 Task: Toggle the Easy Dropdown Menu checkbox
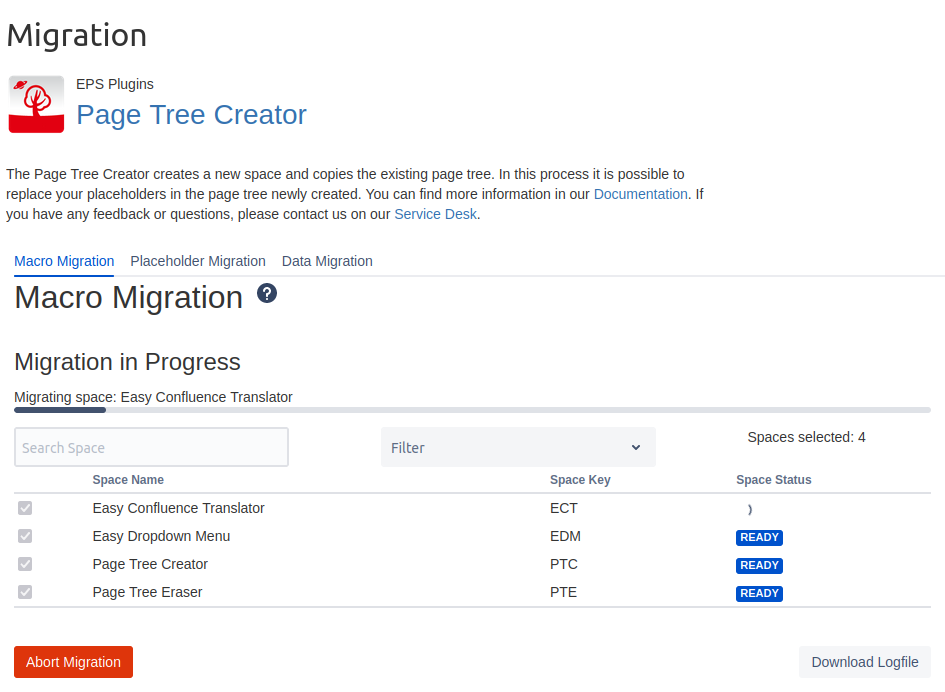point(25,536)
